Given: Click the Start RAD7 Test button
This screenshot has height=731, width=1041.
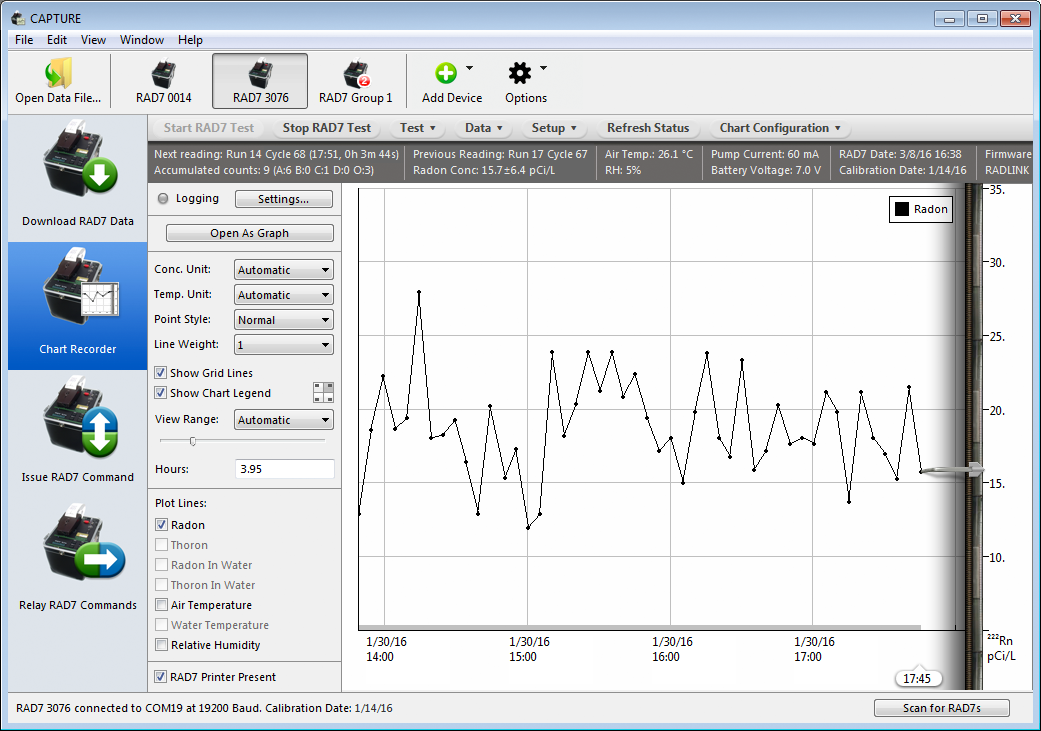Looking at the screenshot, I should [x=208, y=127].
